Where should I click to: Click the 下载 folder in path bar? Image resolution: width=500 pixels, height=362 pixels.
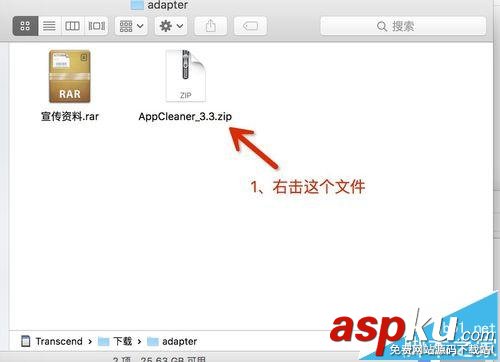click(115, 341)
